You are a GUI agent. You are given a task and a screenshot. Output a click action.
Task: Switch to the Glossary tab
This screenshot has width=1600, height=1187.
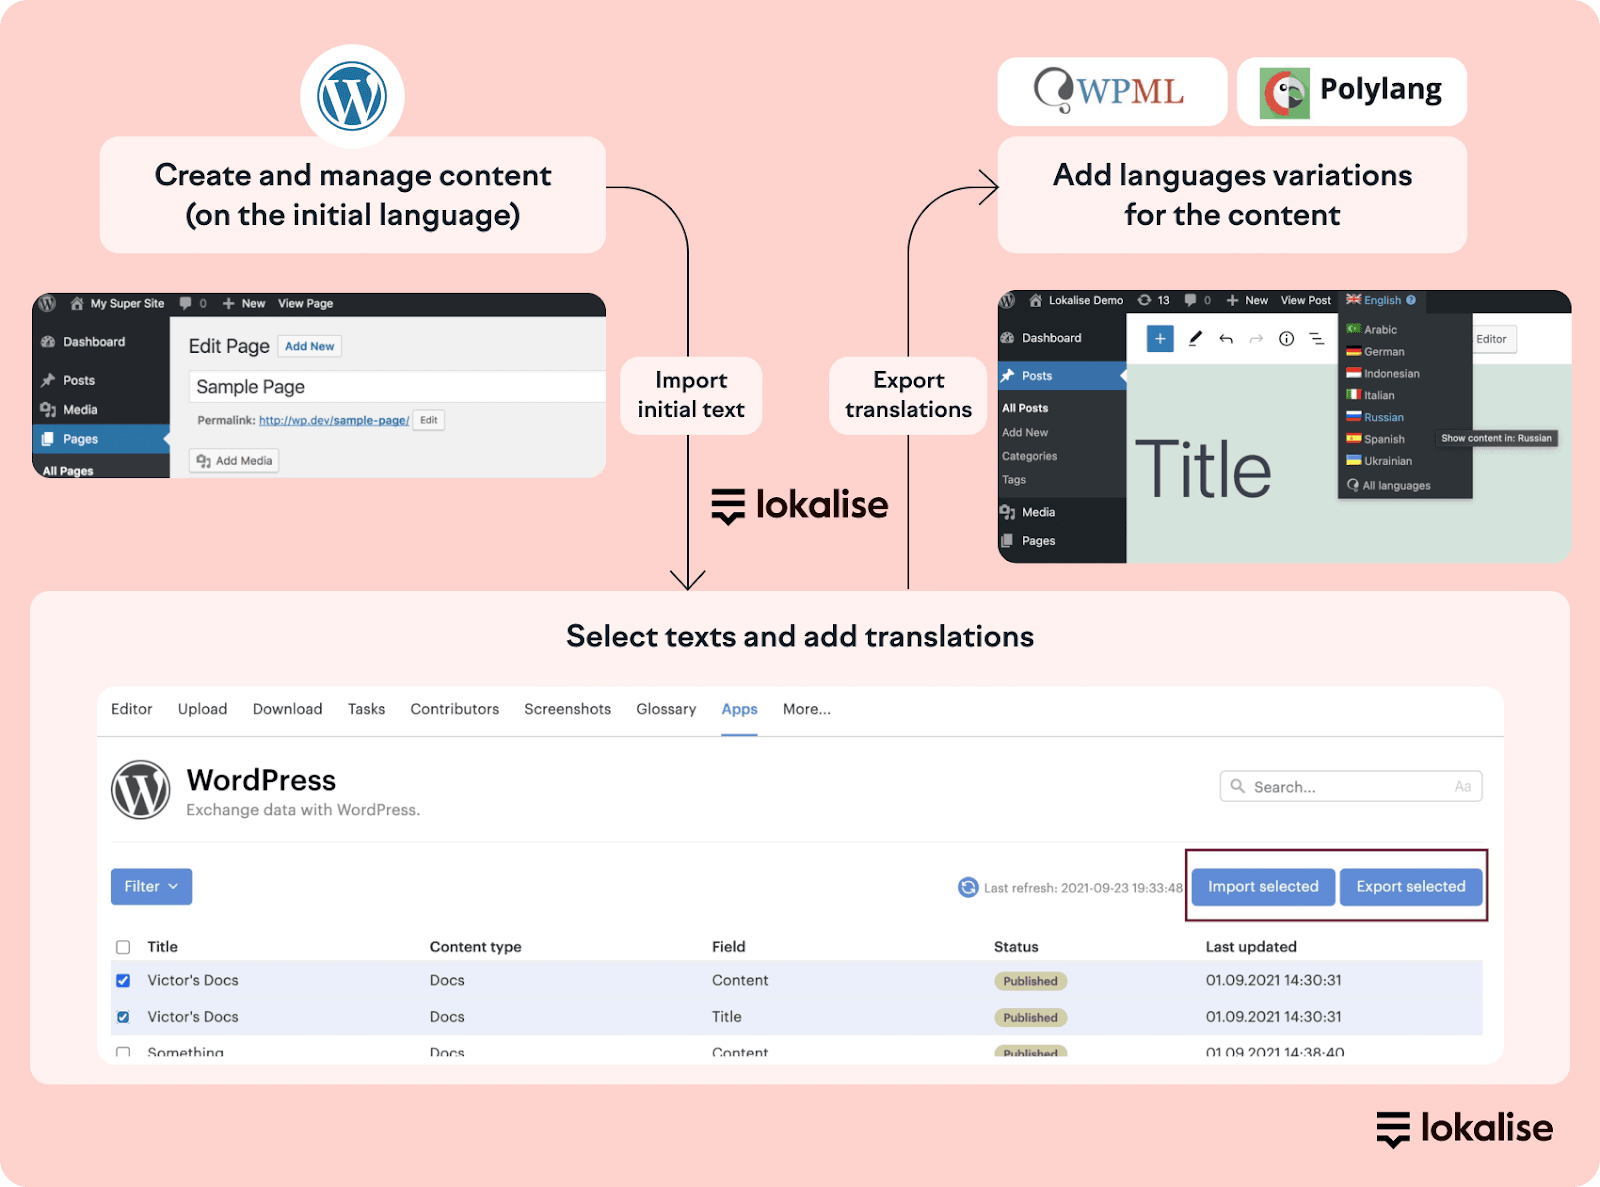click(666, 709)
